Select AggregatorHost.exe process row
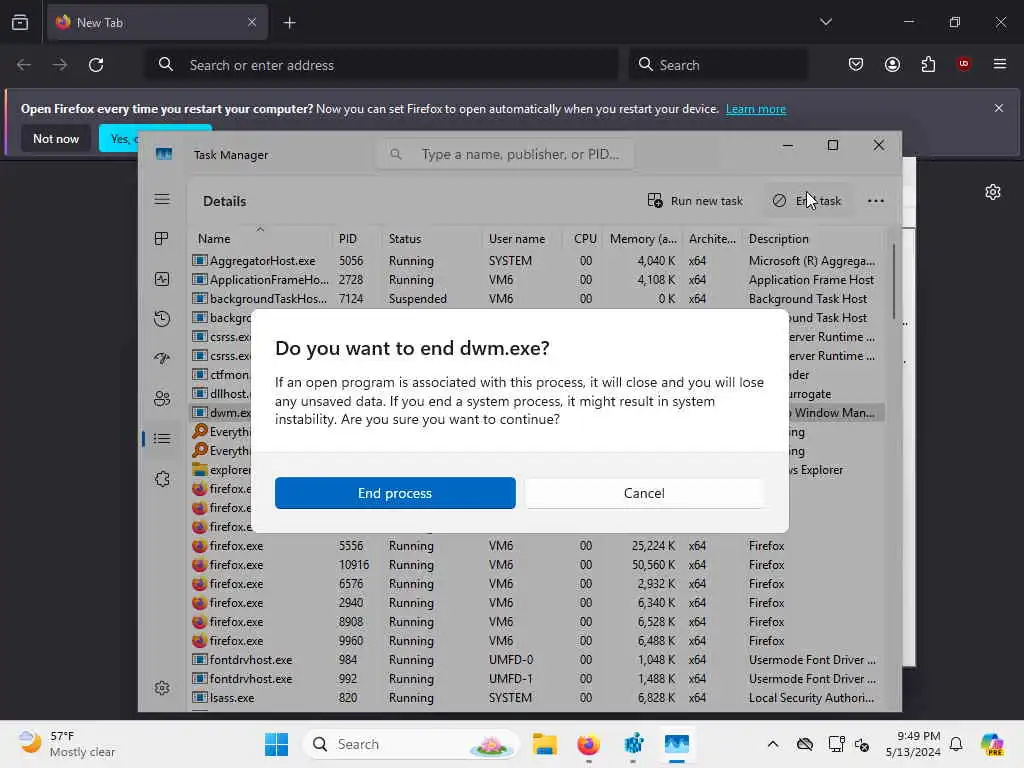Screen dimensions: 1024x768 pos(537,261)
